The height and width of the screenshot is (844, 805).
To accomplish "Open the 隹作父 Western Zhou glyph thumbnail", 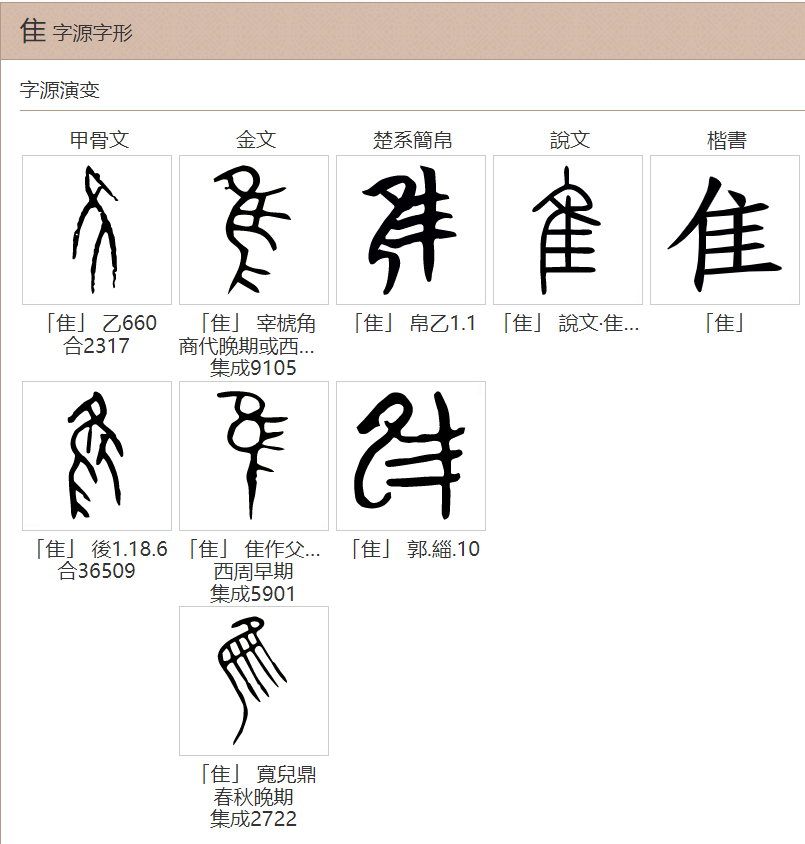I will [253, 455].
